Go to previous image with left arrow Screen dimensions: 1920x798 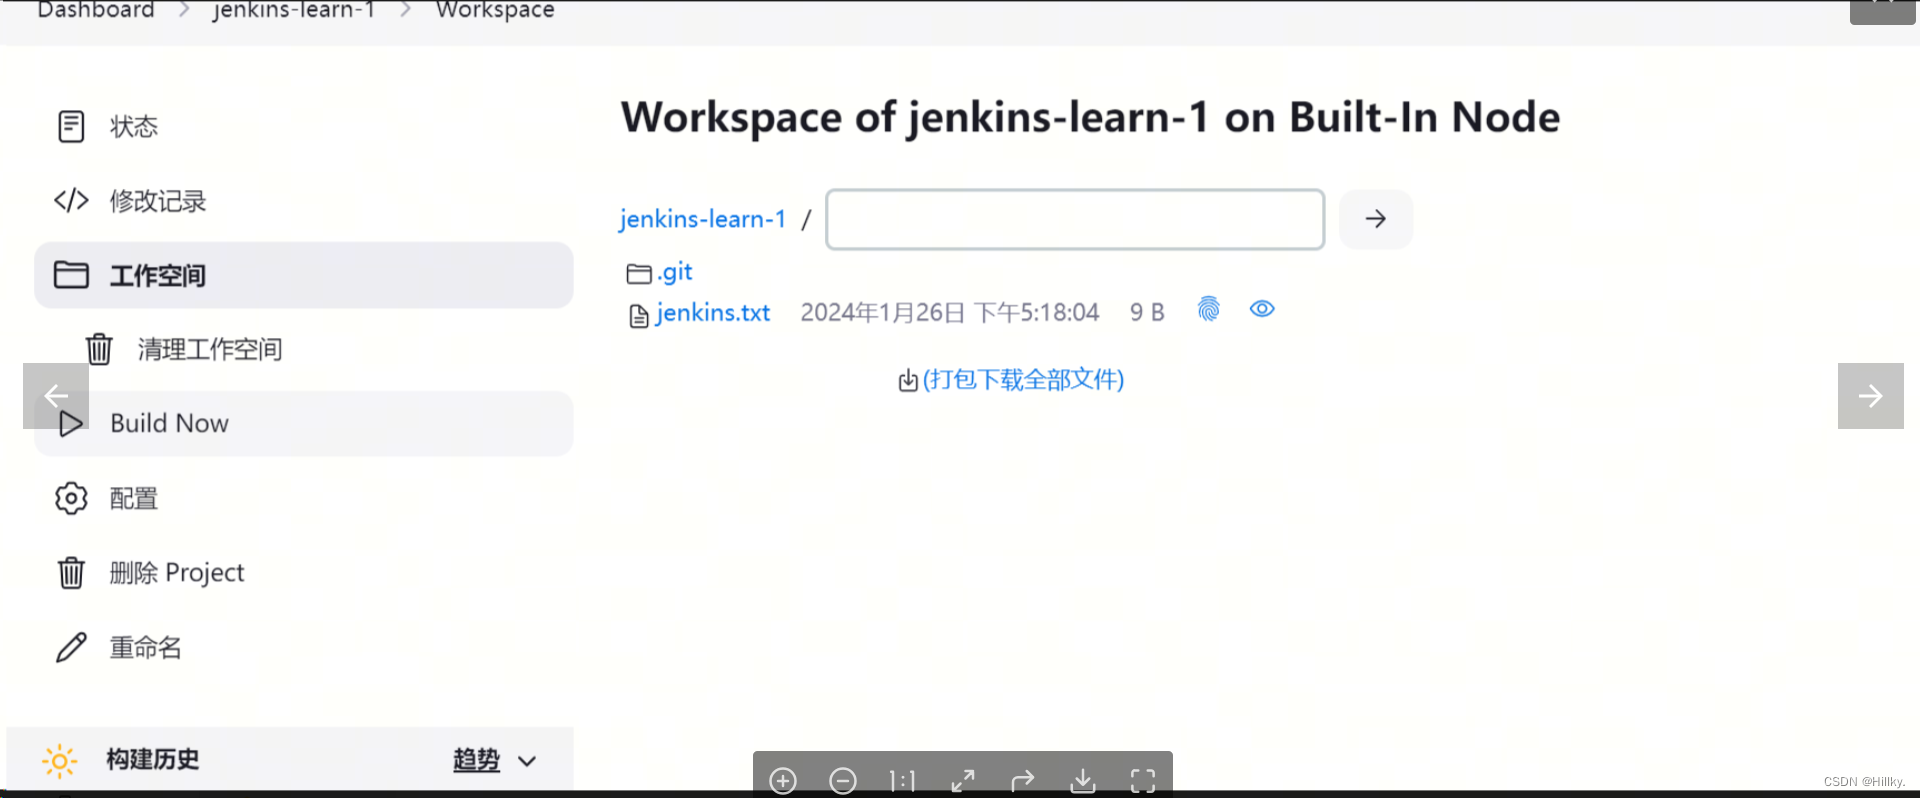coord(56,396)
